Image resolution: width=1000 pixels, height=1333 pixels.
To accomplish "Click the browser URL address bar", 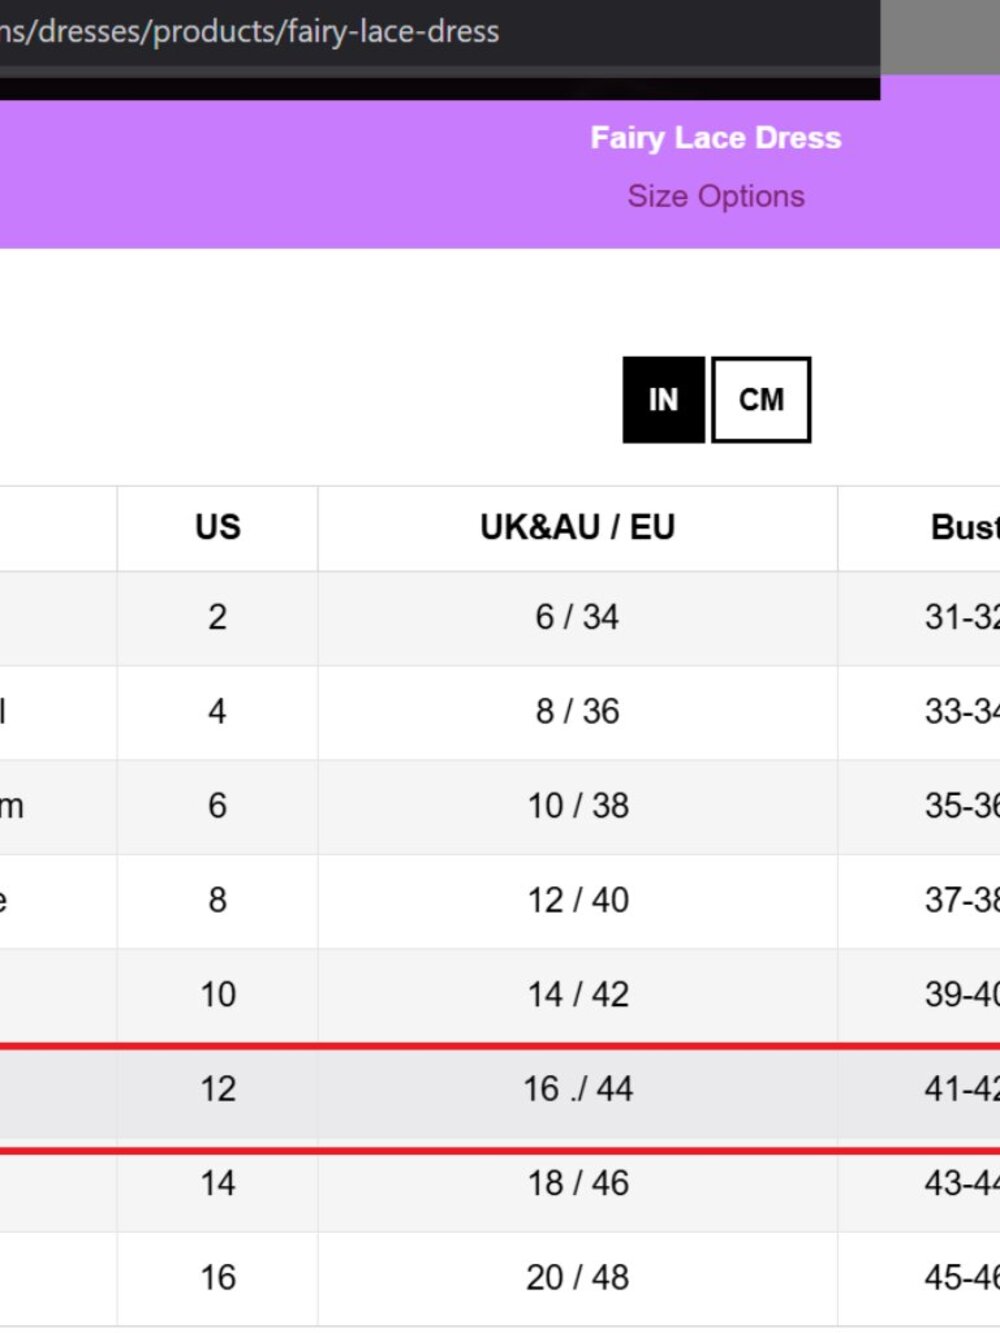I will 440,32.
